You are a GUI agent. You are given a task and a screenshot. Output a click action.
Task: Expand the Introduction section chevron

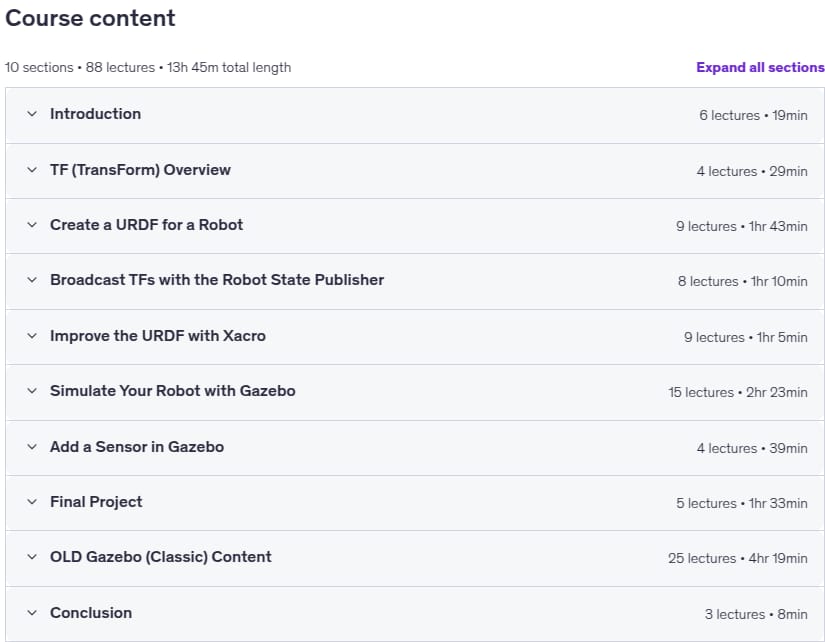(x=32, y=114)
